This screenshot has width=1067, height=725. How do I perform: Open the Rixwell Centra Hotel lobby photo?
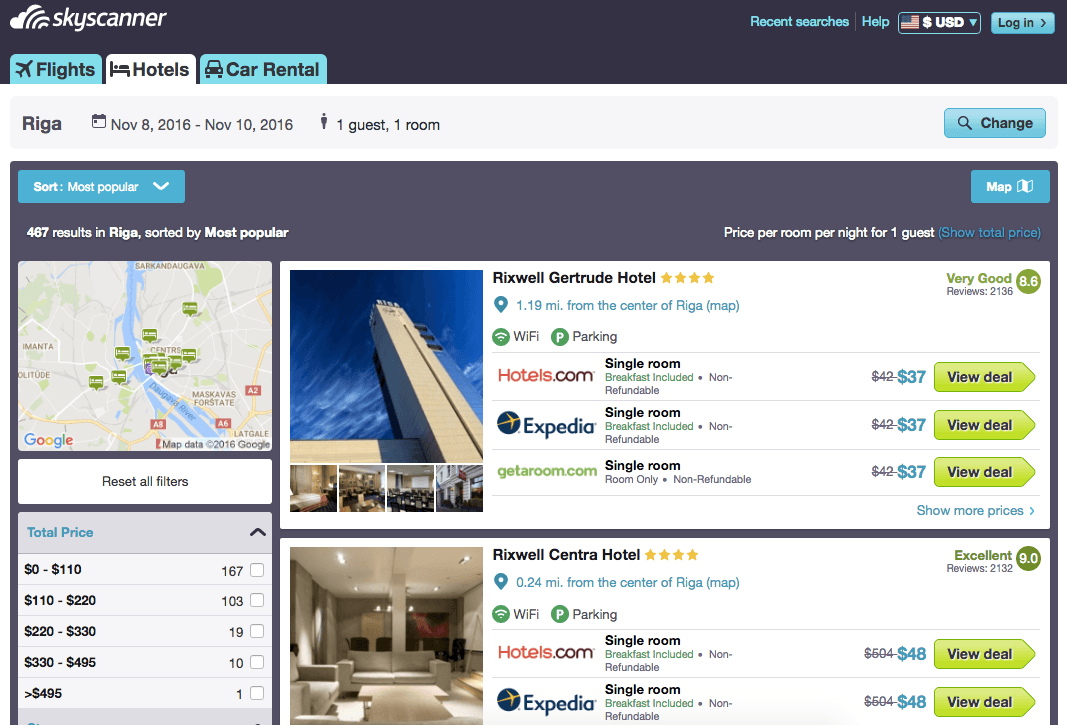click(x=386, y=636)
